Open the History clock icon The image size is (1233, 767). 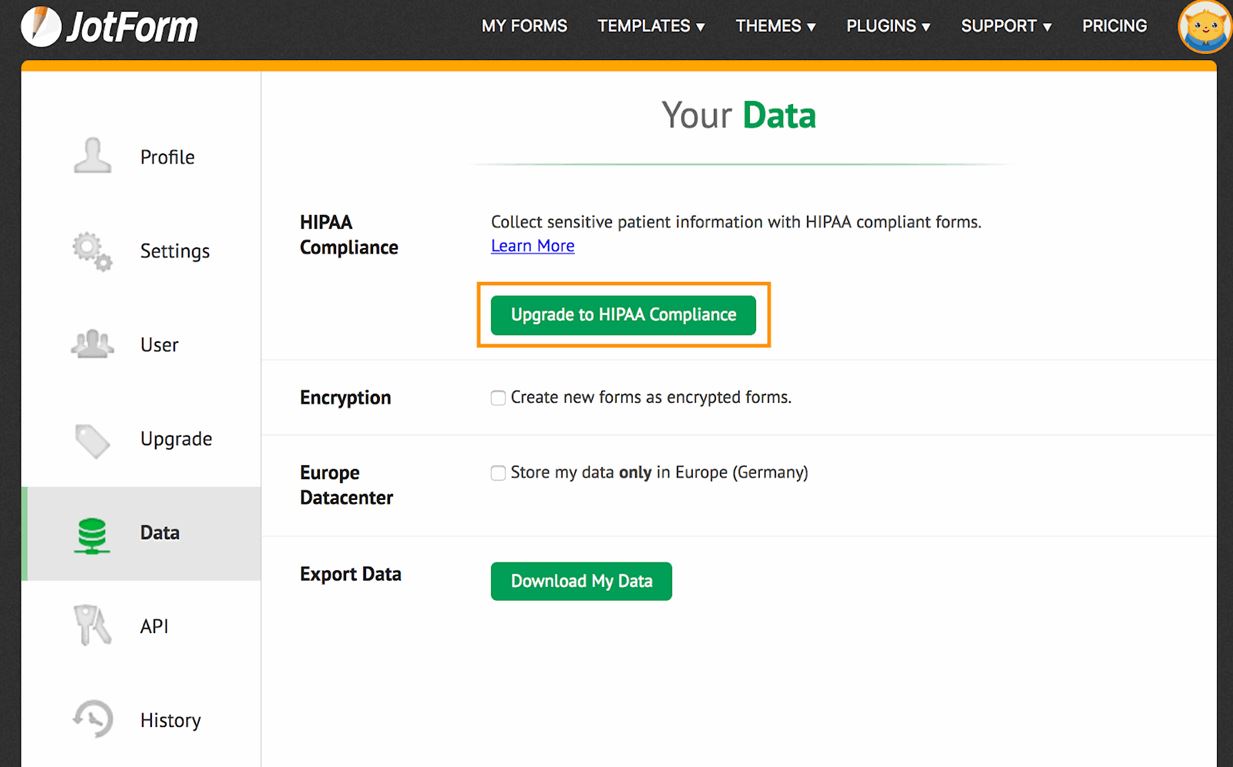pyautogui.click(x=93, y=720)
